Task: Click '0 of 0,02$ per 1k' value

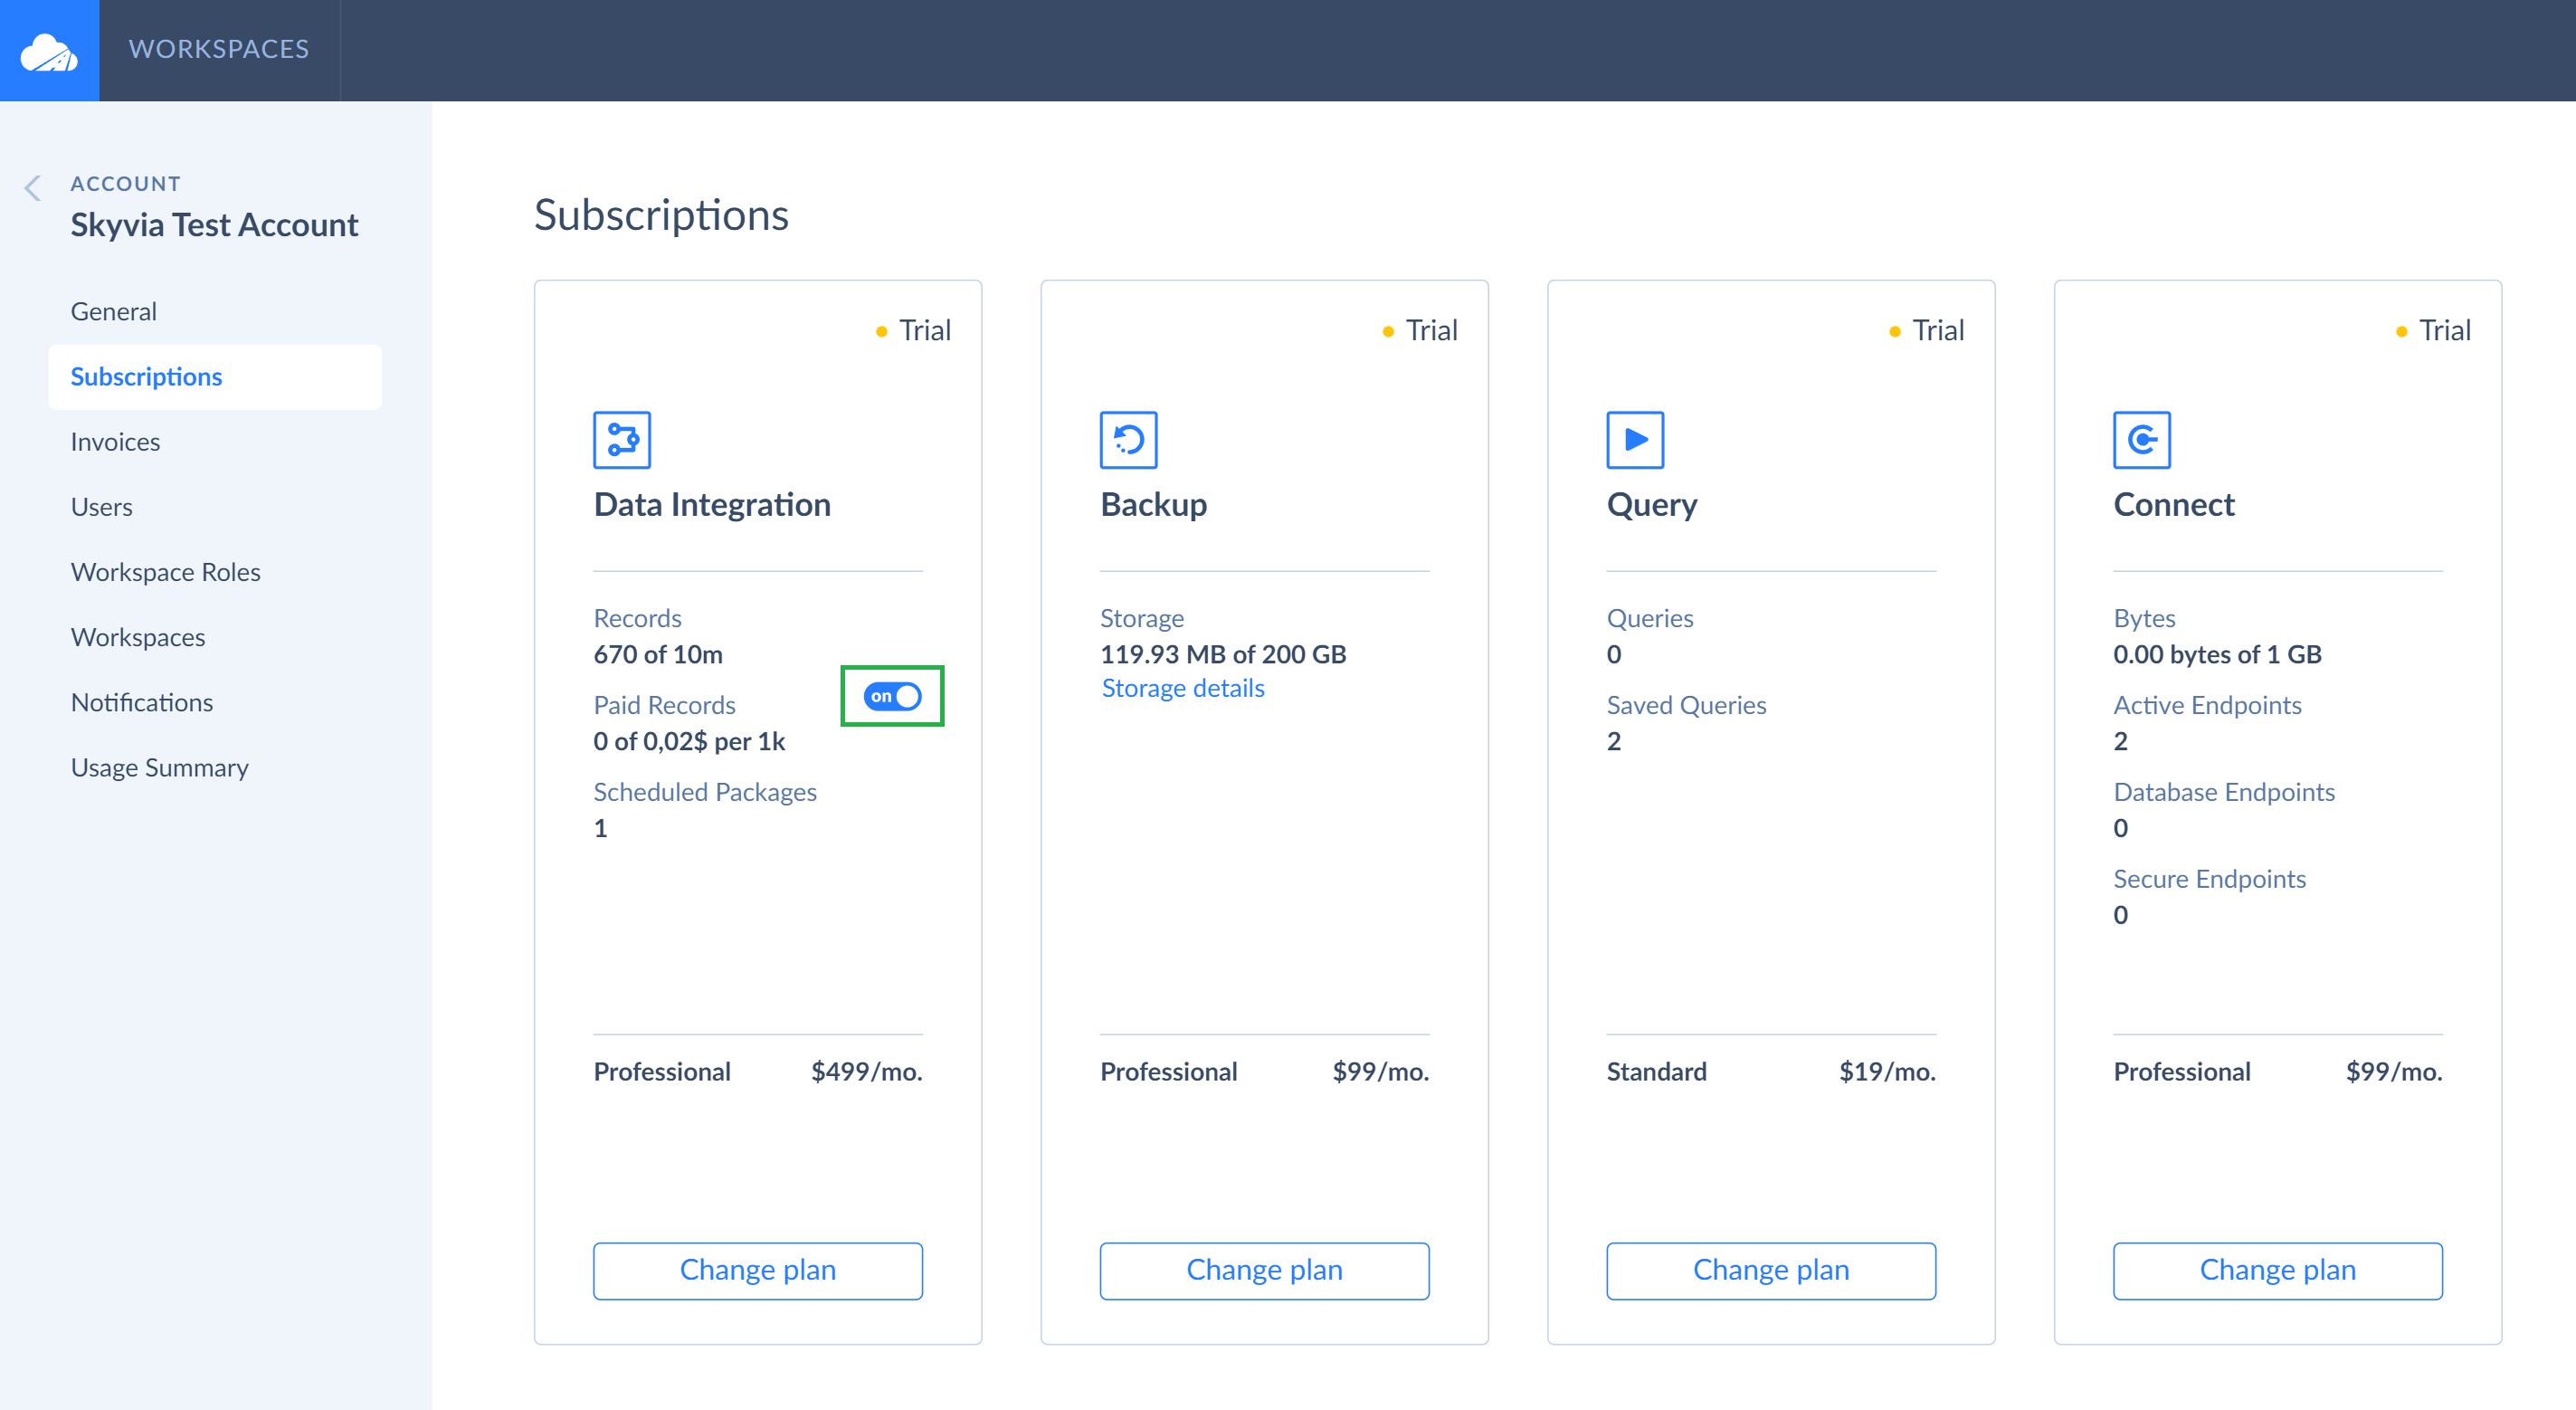Action: (689, 741)
